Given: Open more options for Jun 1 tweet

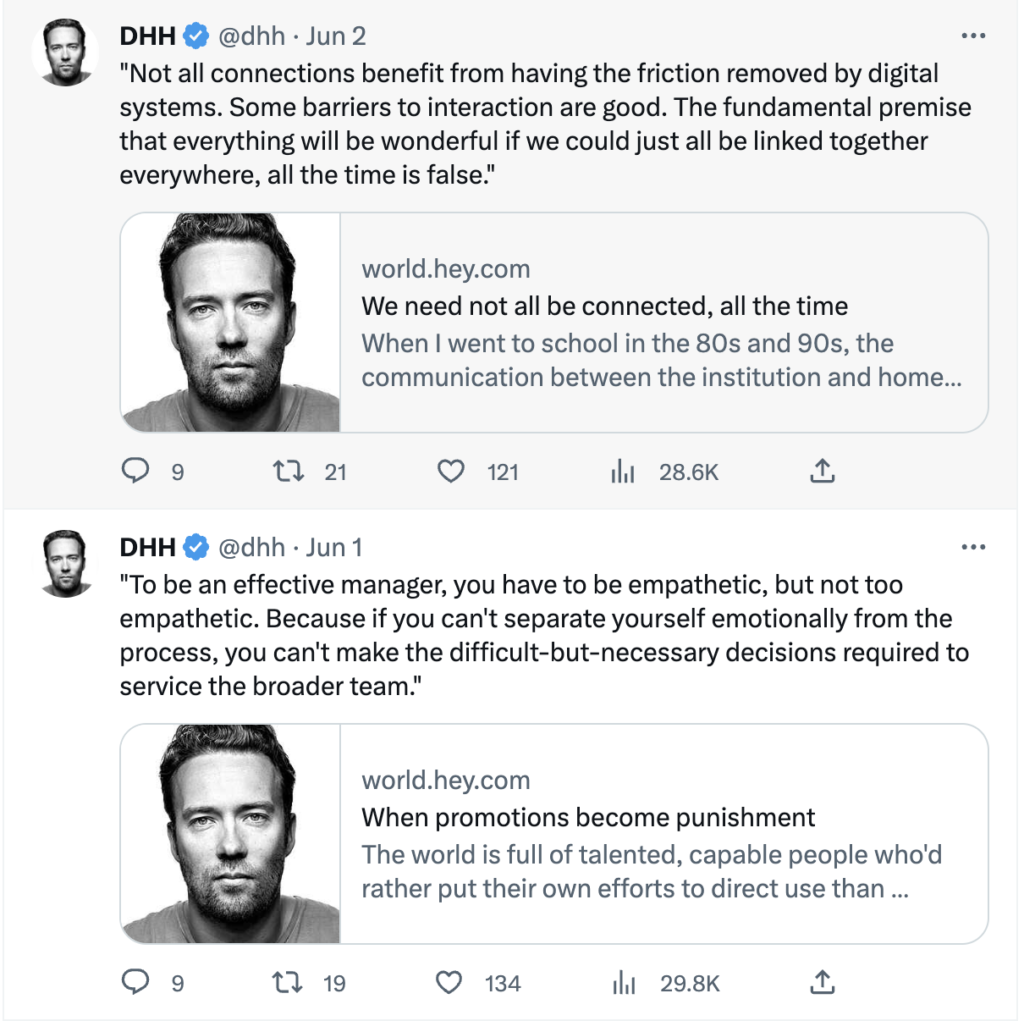Looking at the screenshot, I should (x=972, y=548).
